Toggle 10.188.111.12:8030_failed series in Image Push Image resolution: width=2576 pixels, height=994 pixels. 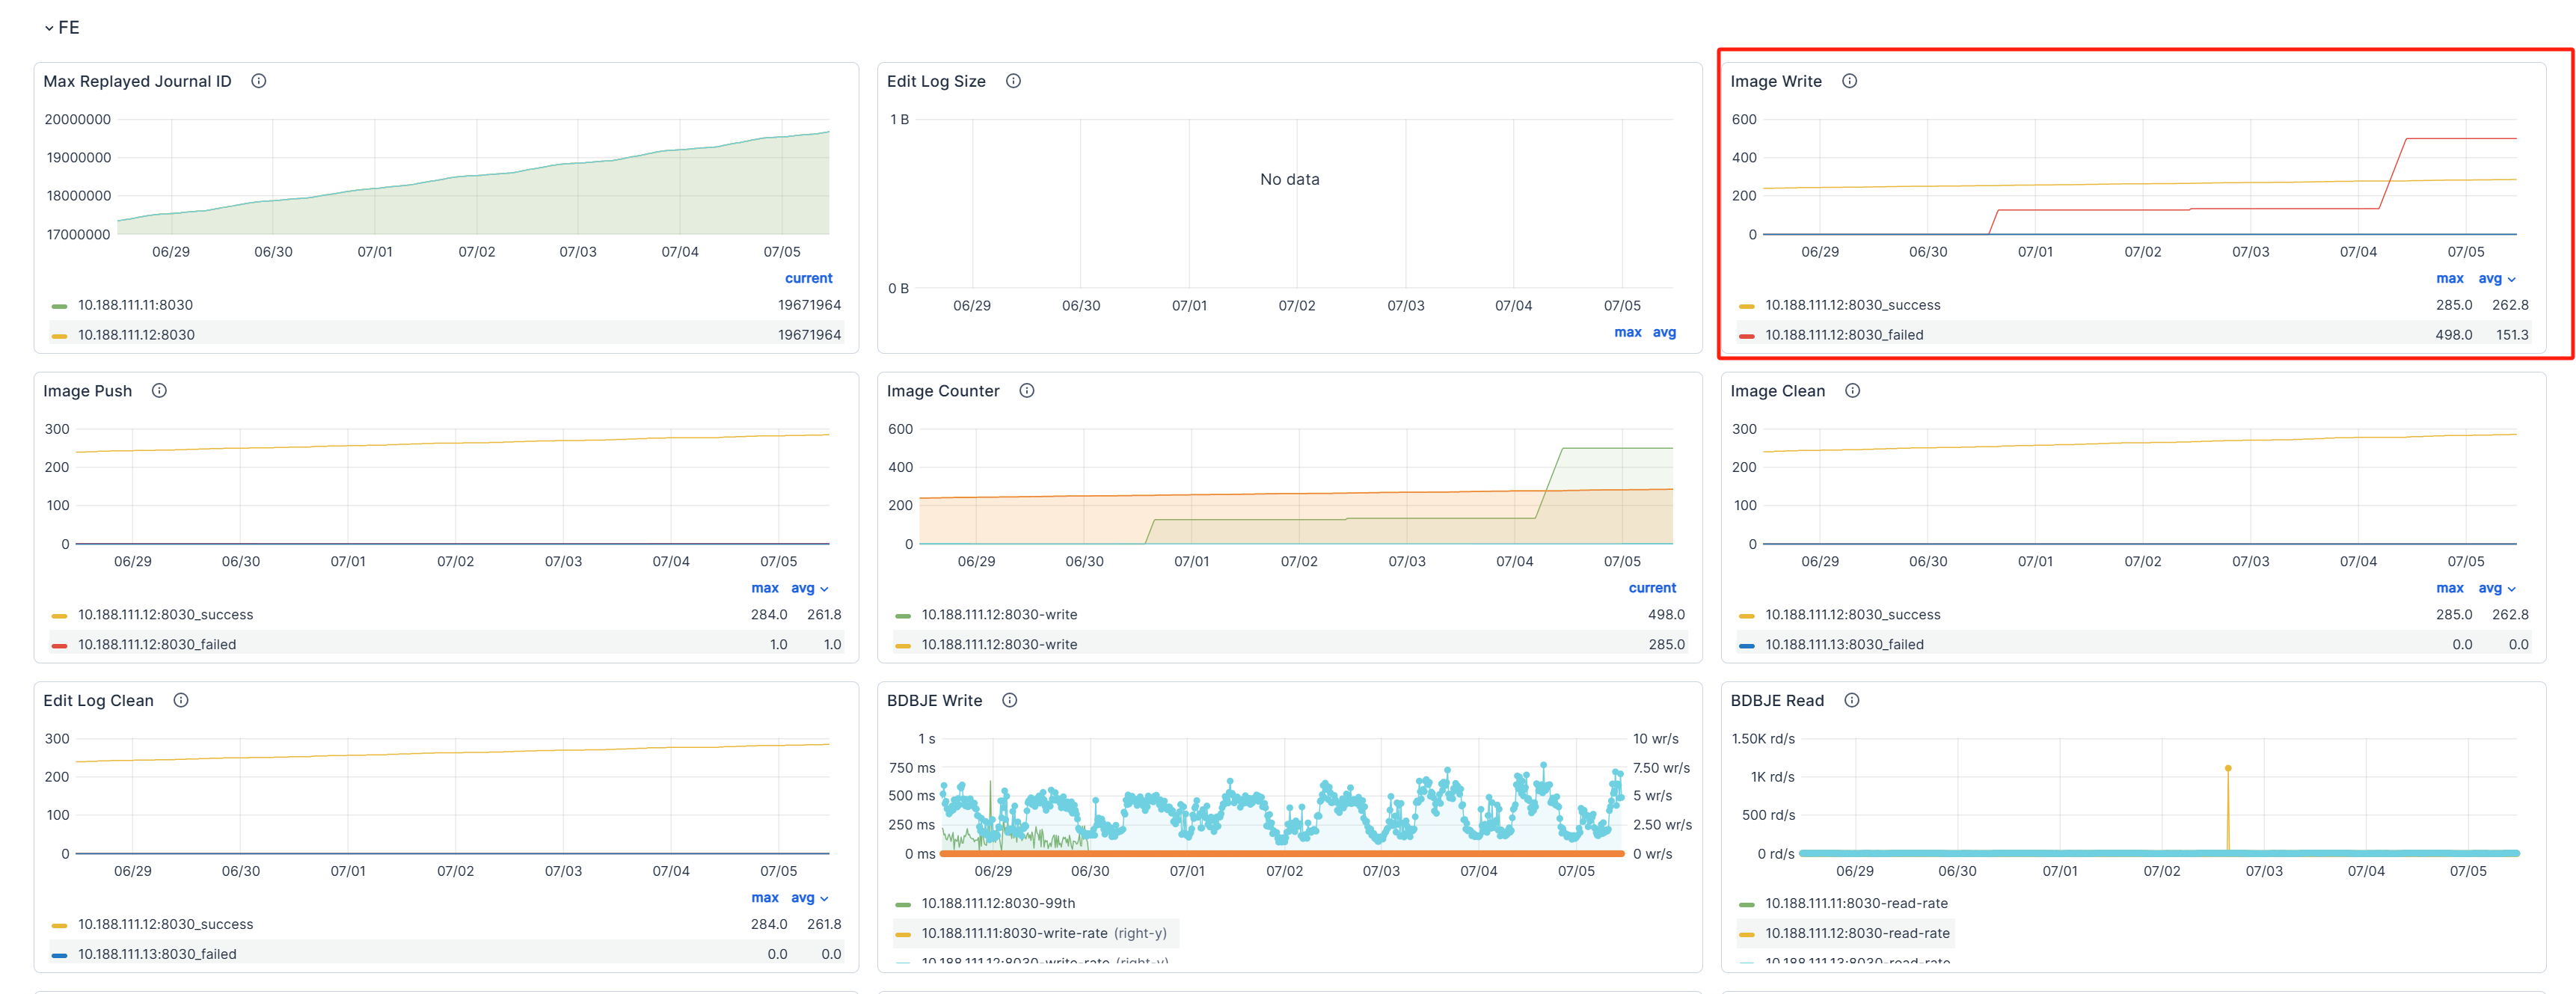pos(157,644)
